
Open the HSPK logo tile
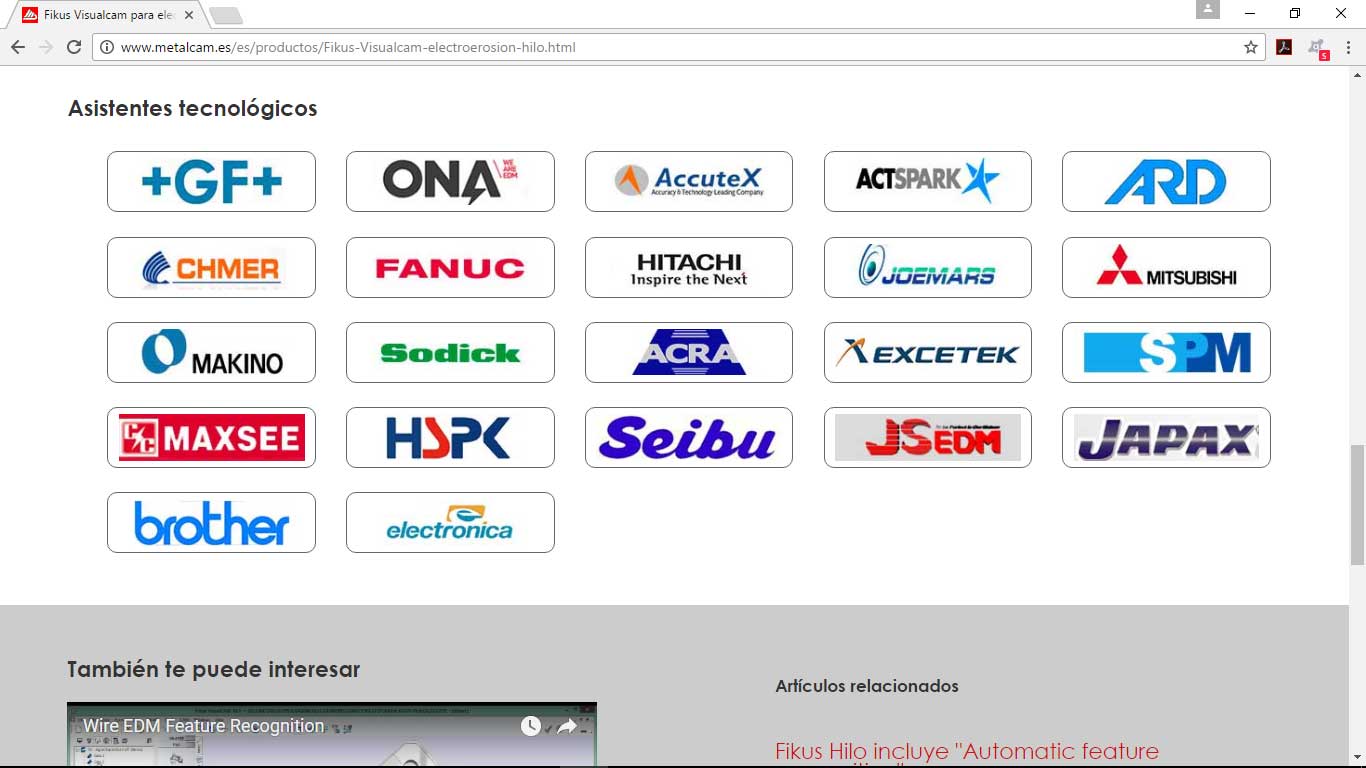[x=450, y=437]
